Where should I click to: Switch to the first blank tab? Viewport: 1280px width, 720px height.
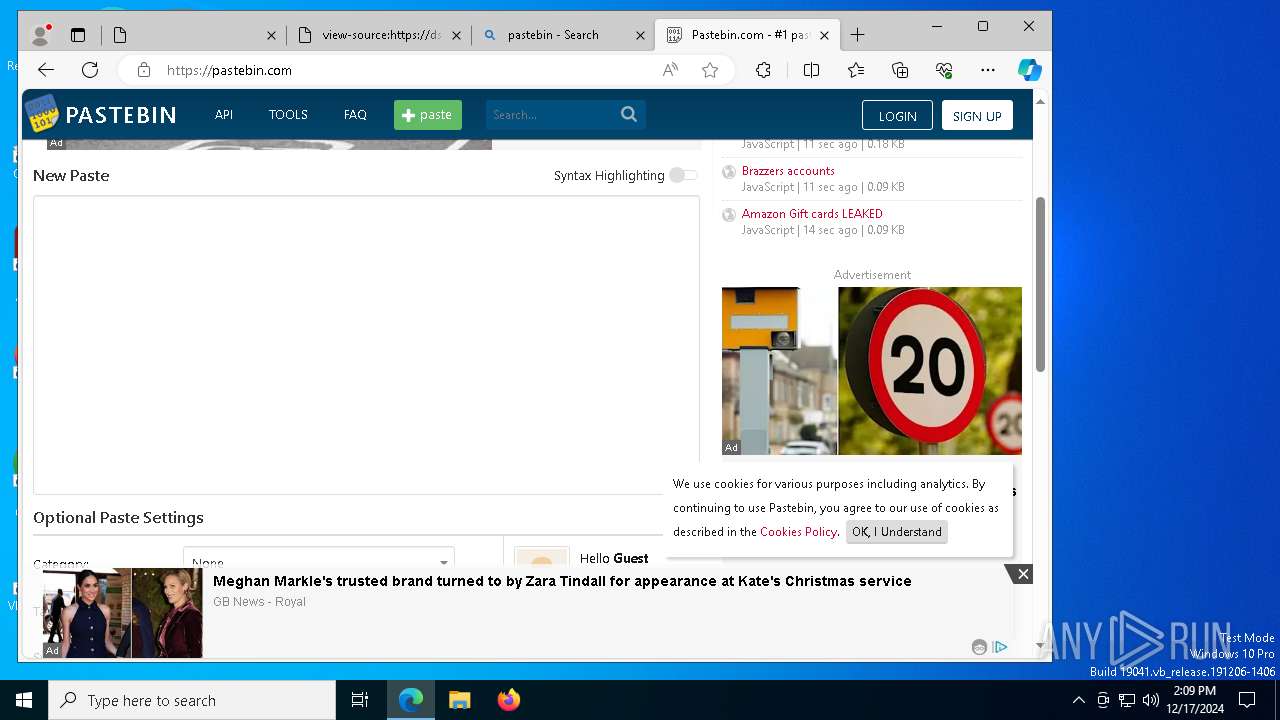(194, 35)
